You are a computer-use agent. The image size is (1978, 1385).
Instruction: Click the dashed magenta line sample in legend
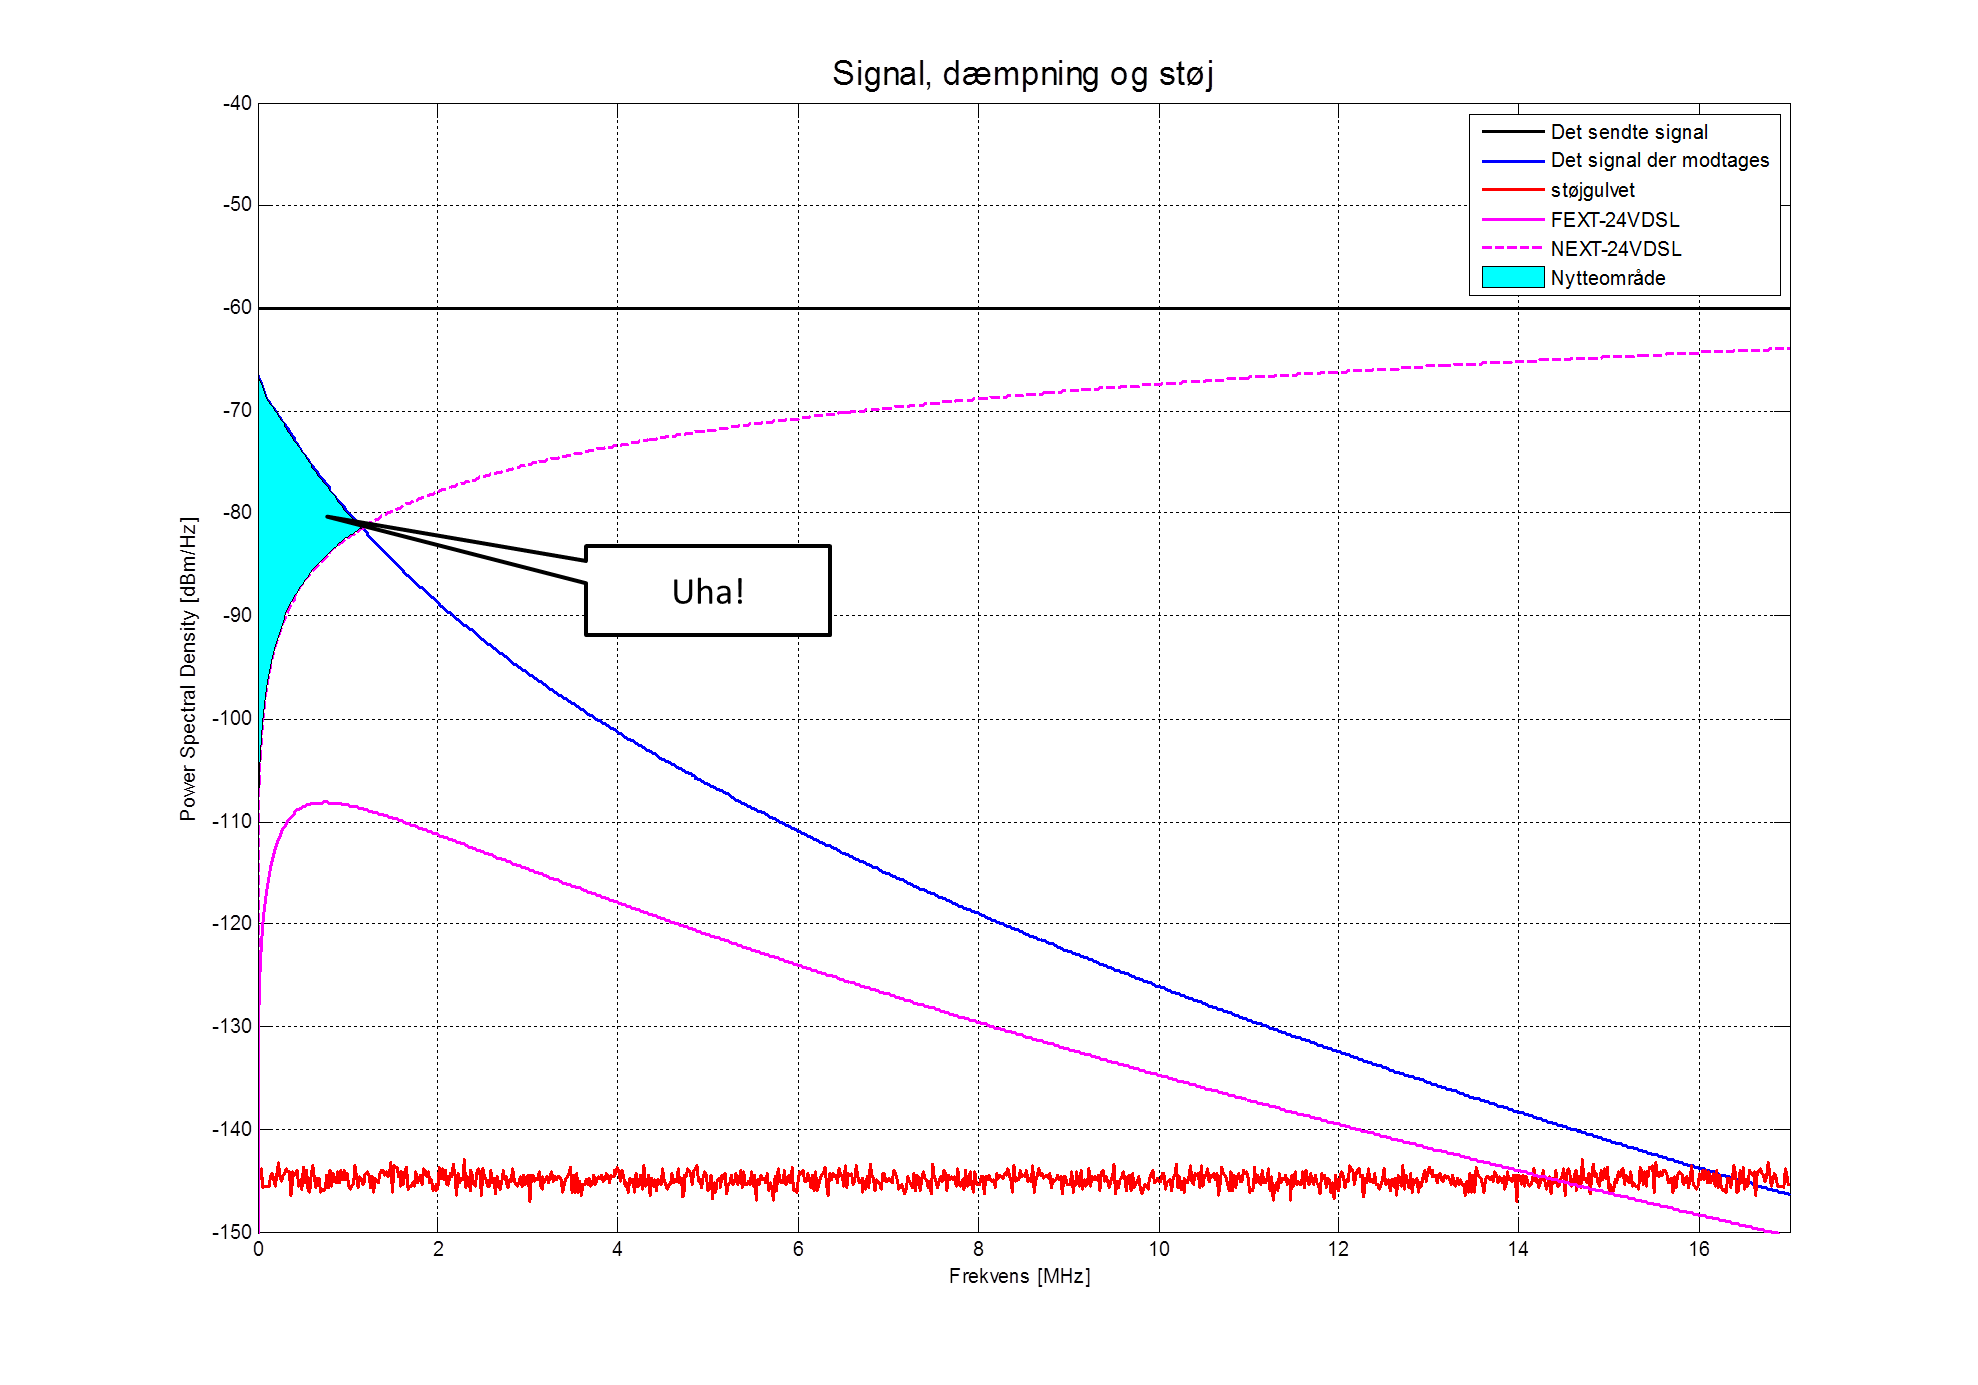click(1512, 248)
